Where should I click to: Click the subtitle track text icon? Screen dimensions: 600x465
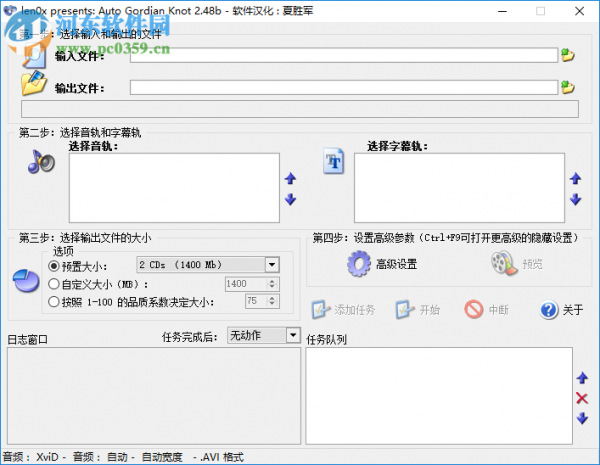(x=334, y=161)
